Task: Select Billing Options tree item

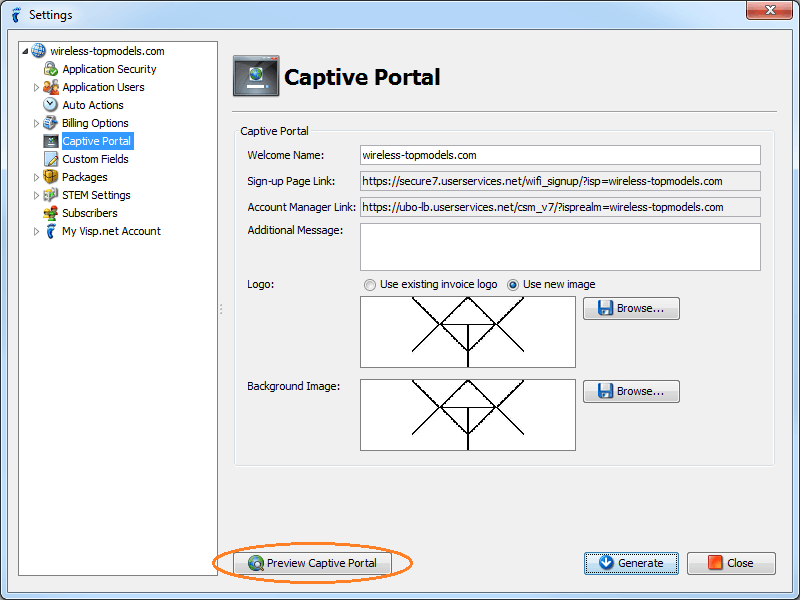Action: point(95,123)
